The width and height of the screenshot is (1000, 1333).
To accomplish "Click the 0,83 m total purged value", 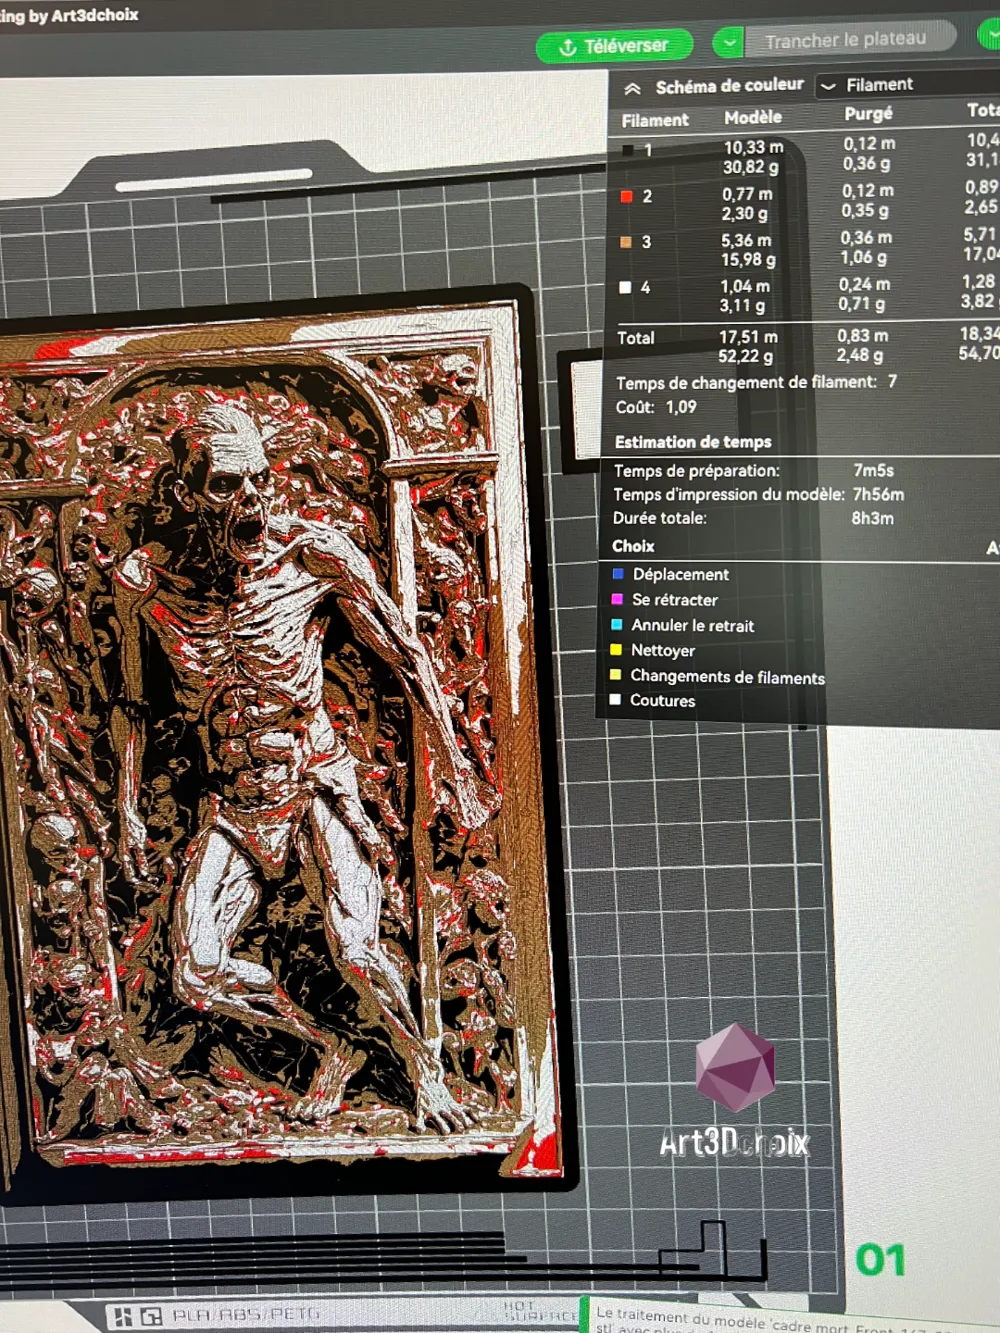I will pos(862,336).
